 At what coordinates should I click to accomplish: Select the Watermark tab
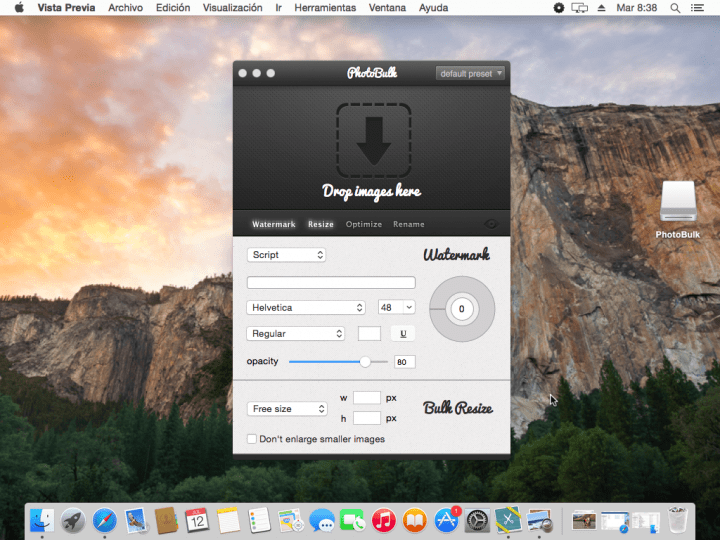tap(274, 224)
